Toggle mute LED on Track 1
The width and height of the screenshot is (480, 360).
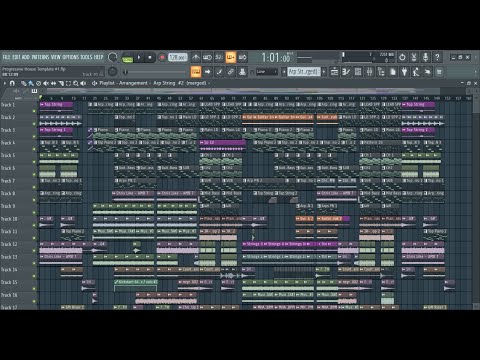[x=34, y=111]
